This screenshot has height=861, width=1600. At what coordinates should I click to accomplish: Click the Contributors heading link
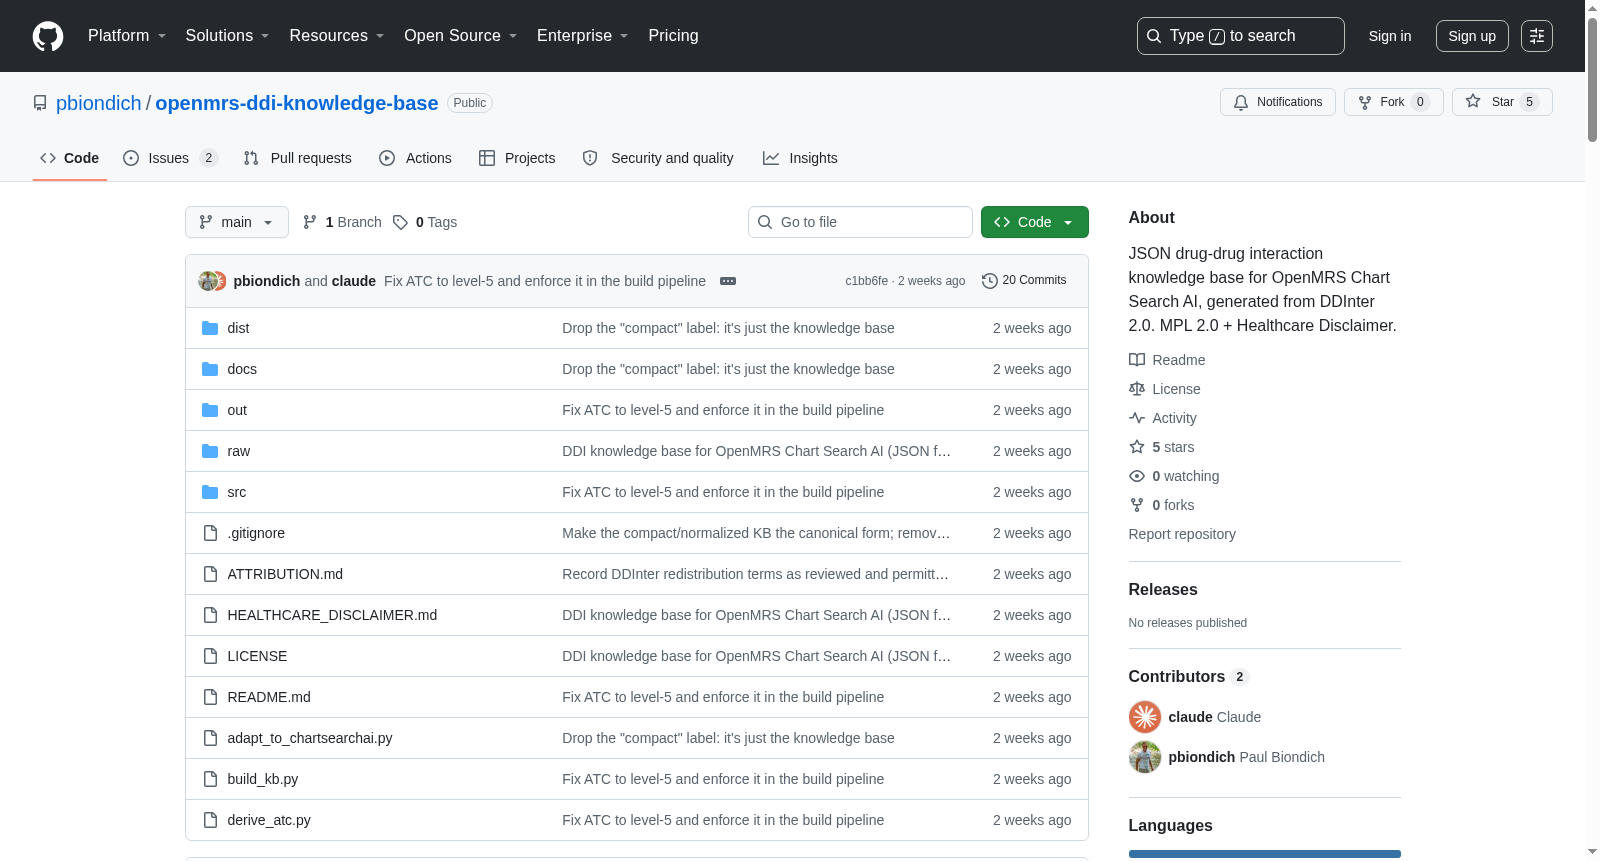pos(1188,677)
